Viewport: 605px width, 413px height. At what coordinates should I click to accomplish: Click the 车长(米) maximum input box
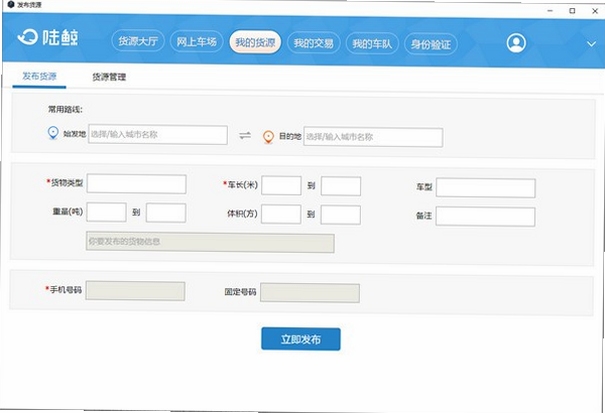click(341, 186)
